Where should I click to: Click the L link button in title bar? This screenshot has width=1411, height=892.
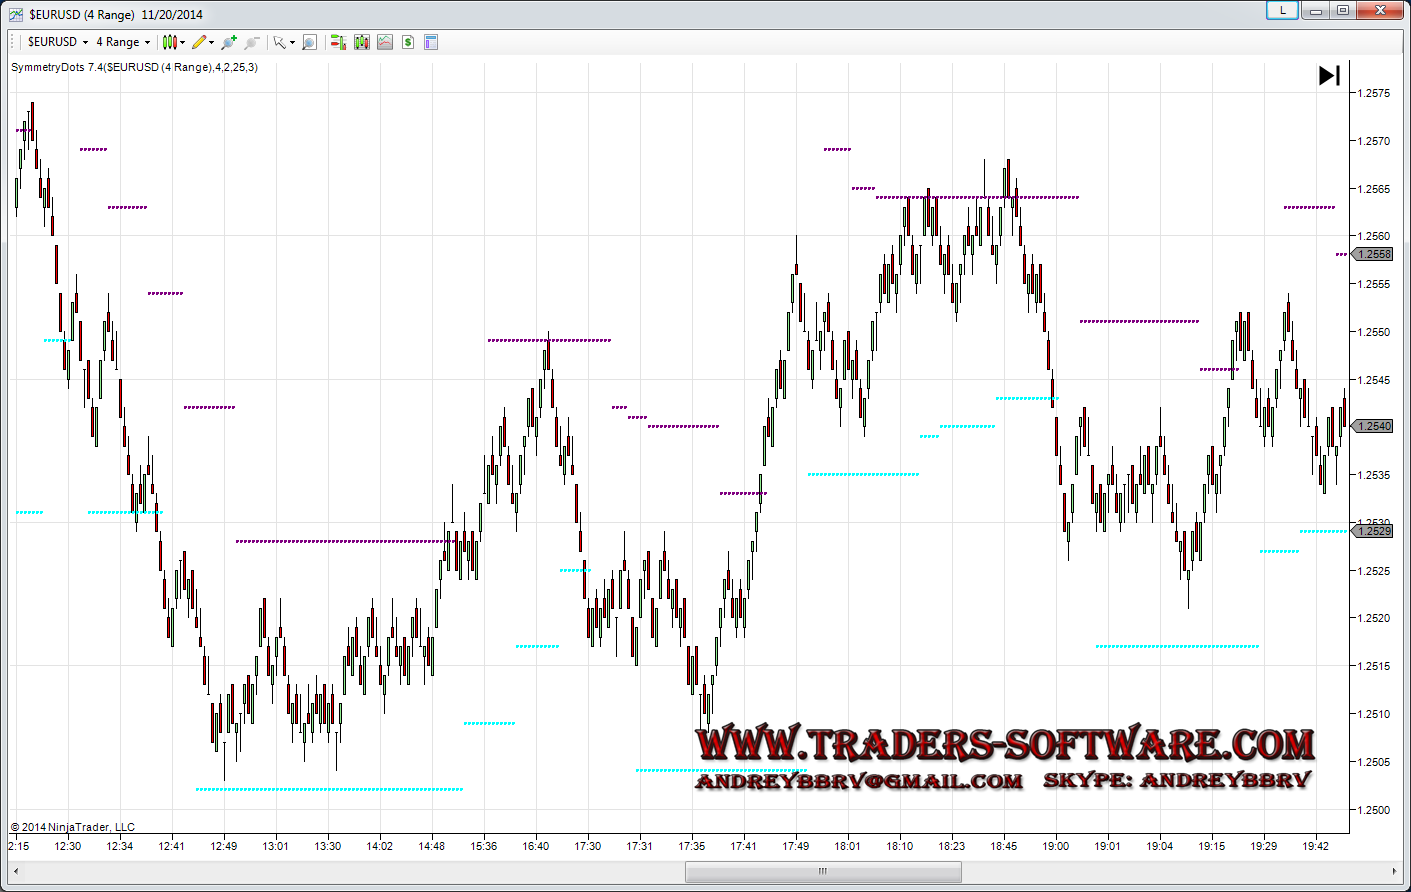tap(1282, 10)
